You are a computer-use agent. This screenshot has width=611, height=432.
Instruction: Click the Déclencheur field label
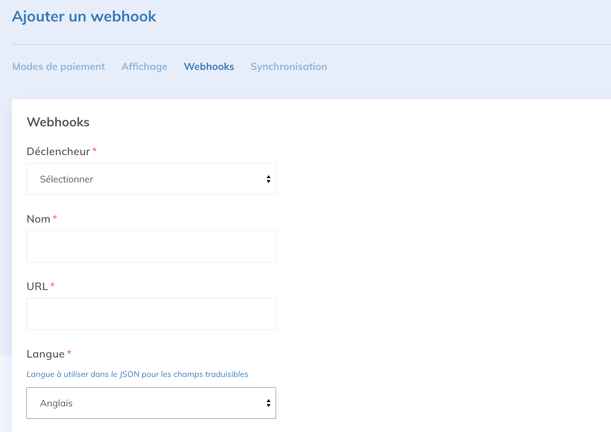[x=58, y=152]
